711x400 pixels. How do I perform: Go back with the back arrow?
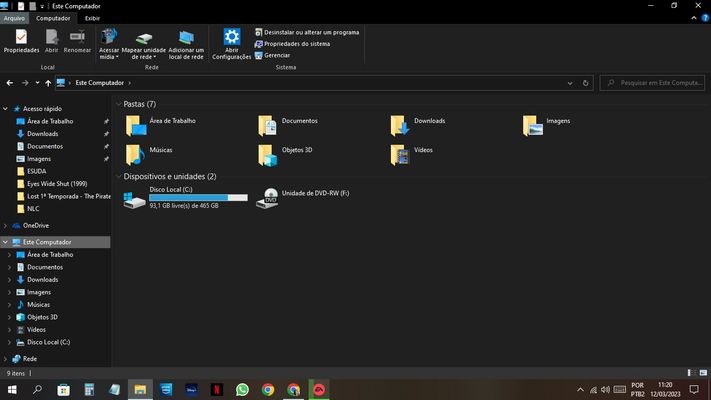click(10, 83)
